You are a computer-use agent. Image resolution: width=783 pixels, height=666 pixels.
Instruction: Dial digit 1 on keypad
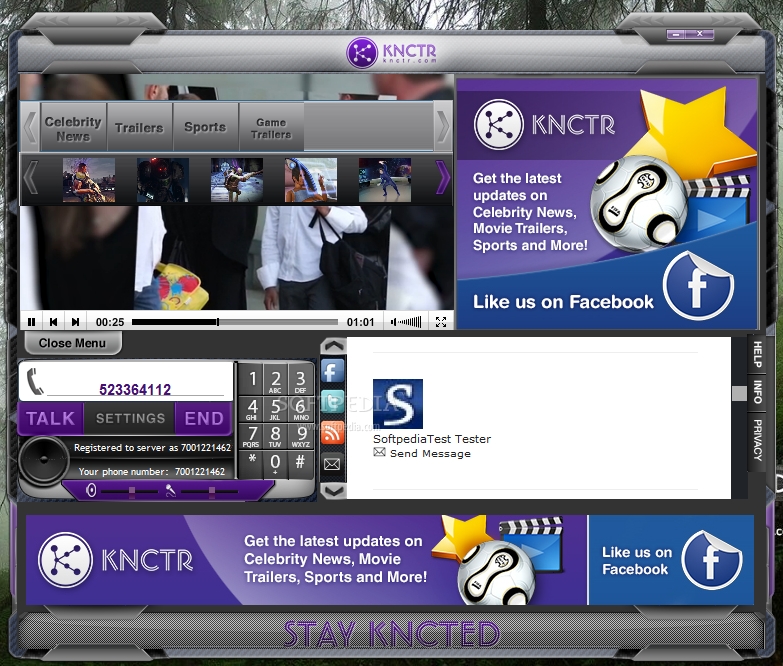253,379
